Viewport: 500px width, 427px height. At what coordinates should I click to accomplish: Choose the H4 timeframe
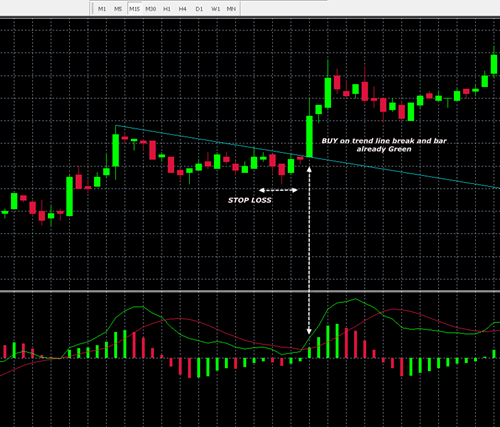[x=183, y=9]
